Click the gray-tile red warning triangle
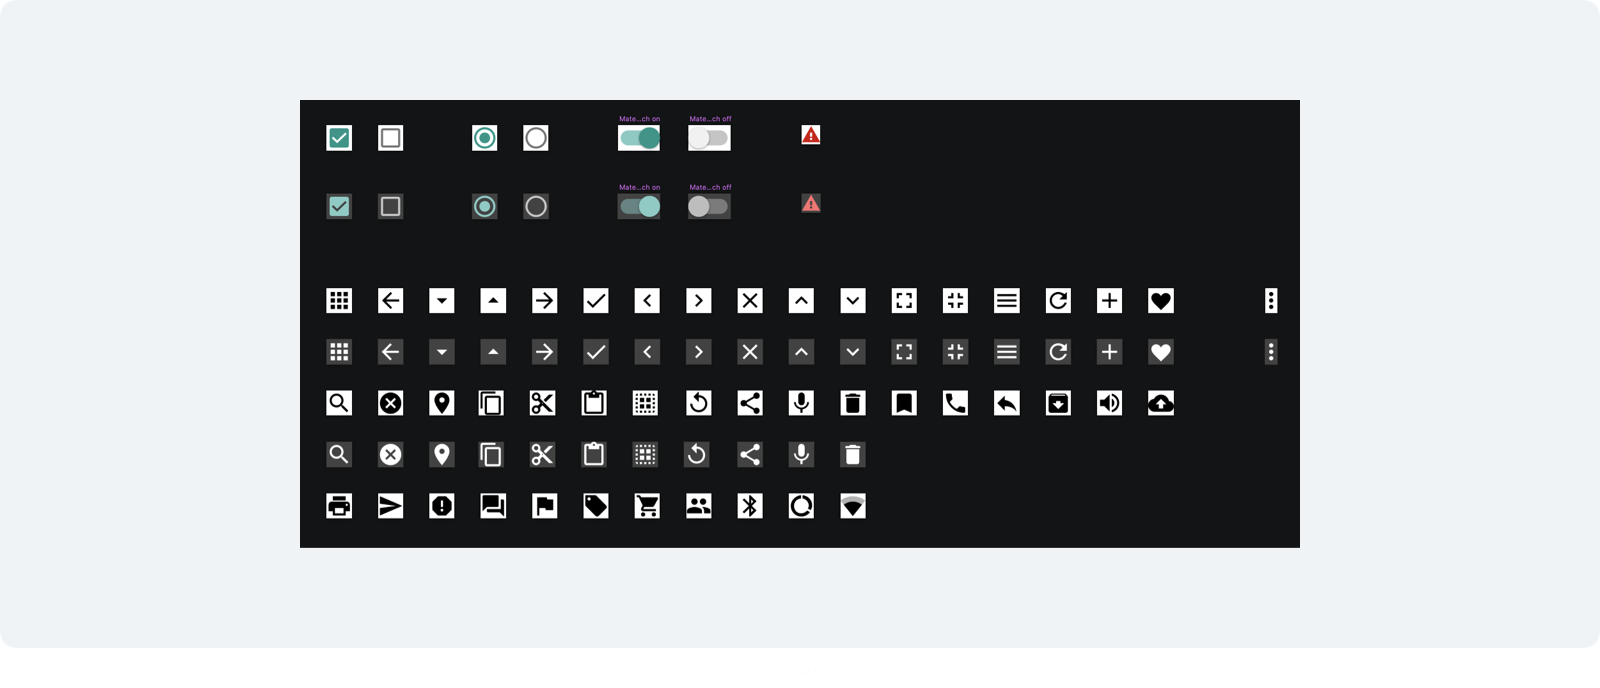 (x=811, y=203)
